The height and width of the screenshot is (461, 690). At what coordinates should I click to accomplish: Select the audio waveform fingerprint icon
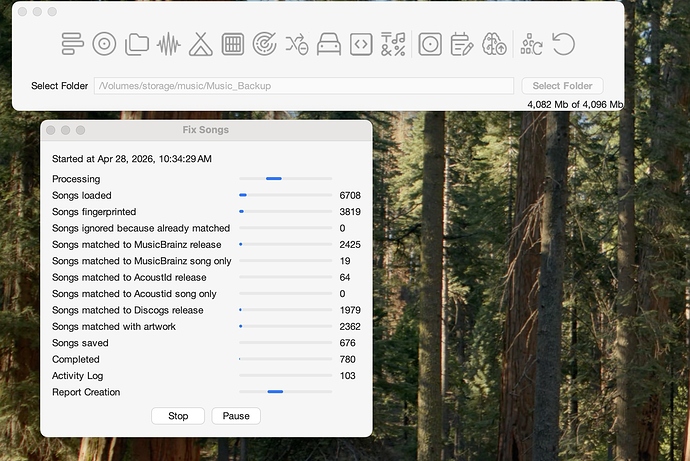pos(169,44)
